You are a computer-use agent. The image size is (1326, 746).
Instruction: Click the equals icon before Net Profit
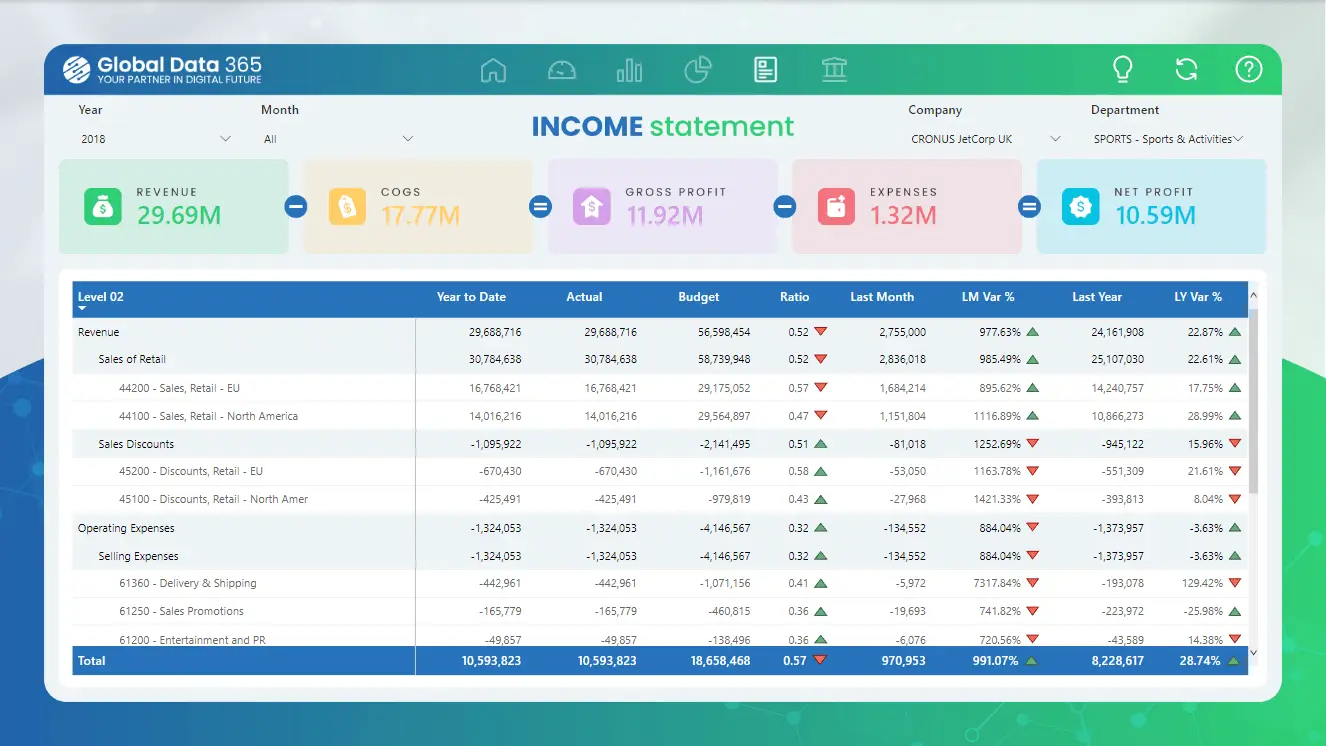click(x=1029, y=207)
